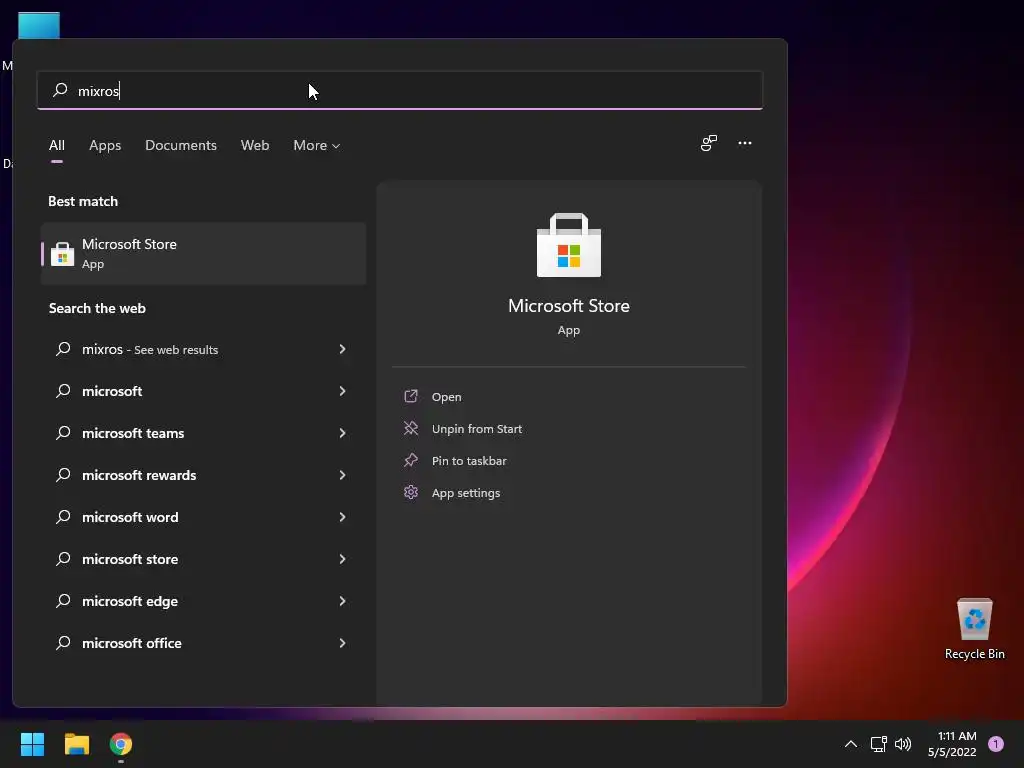Switch to the Documents tab
This screenshot has height=768, width=1024.
pos(181,145)
